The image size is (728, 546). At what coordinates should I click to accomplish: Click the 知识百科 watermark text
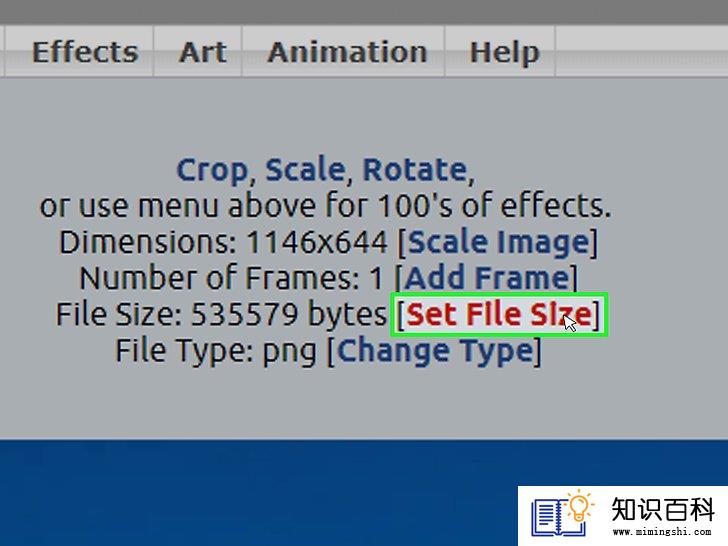tap(663, 509)
